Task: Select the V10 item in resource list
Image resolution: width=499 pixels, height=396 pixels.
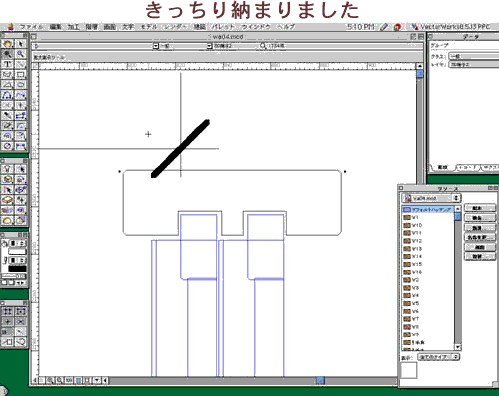Action: pos(428,225)
